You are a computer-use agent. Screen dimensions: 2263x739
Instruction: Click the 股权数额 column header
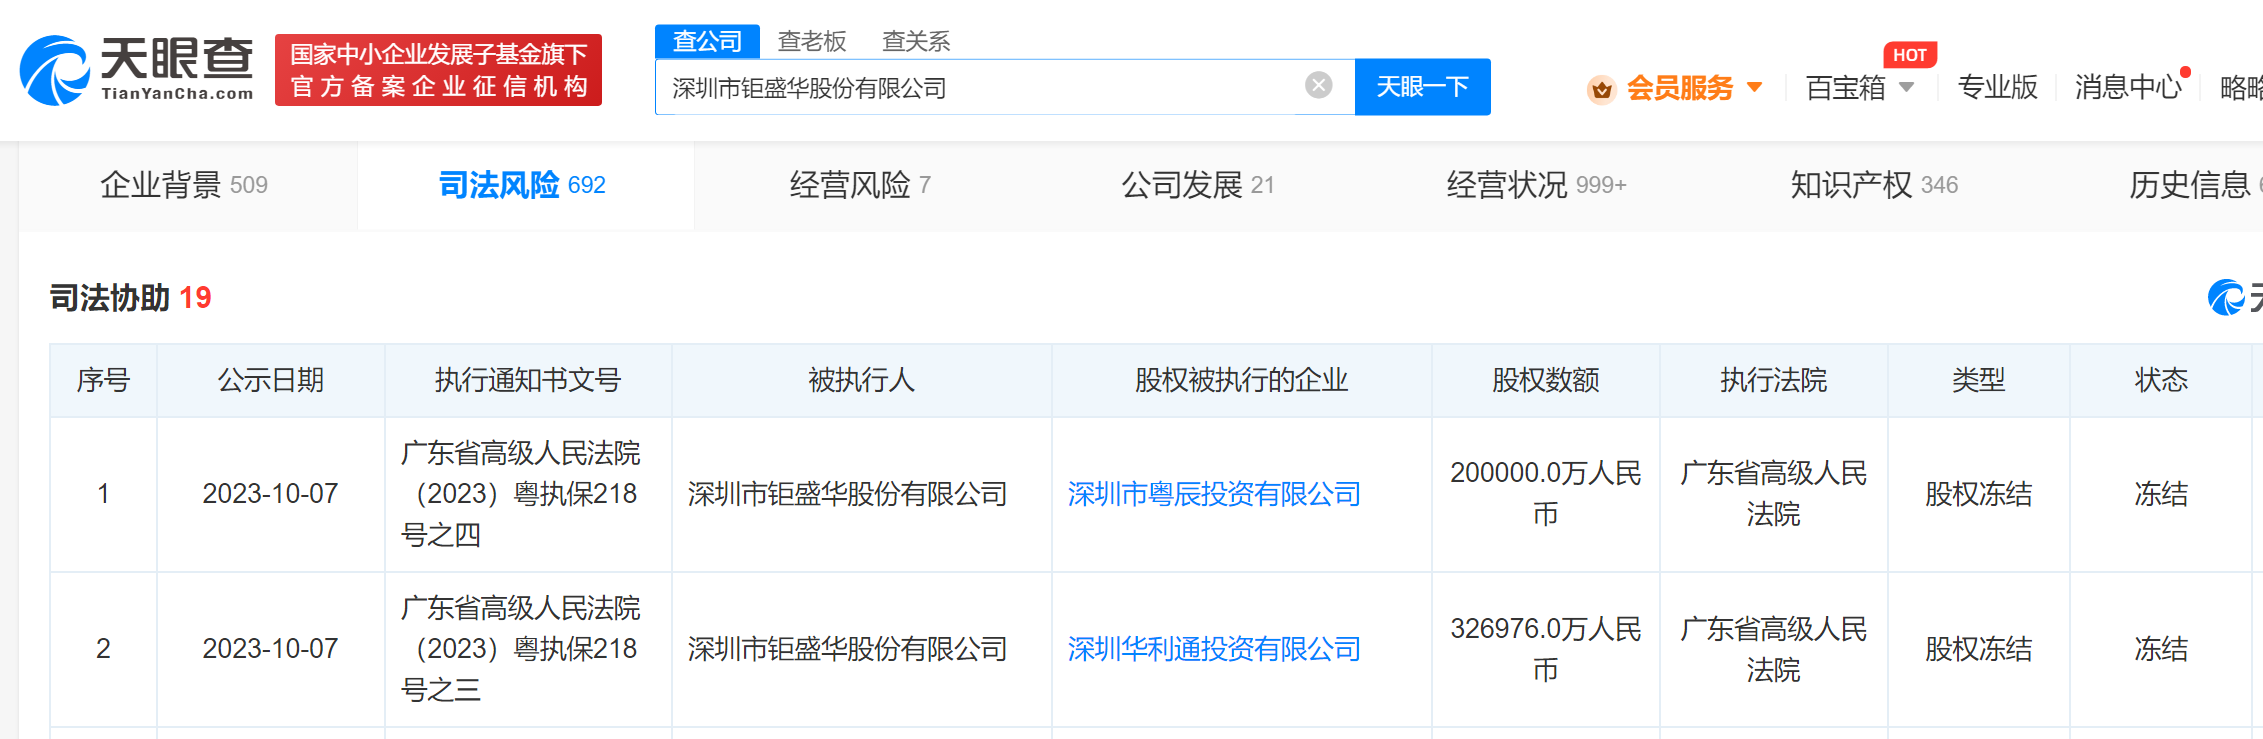click(1546, 380)
